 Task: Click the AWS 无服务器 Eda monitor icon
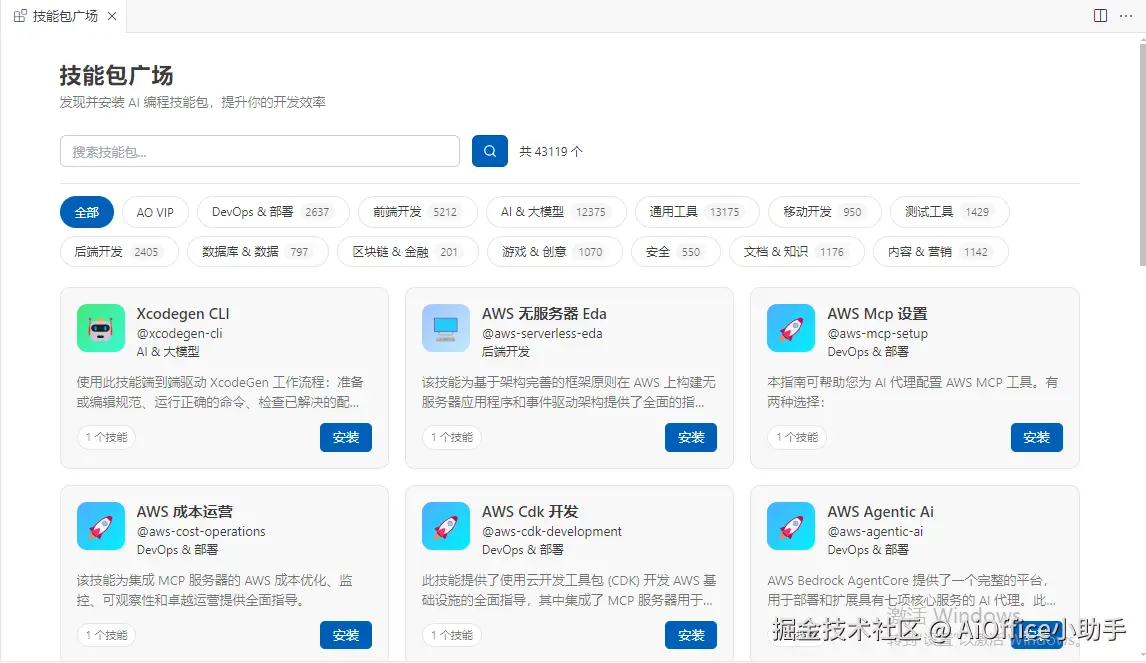[x=446, y=328]
